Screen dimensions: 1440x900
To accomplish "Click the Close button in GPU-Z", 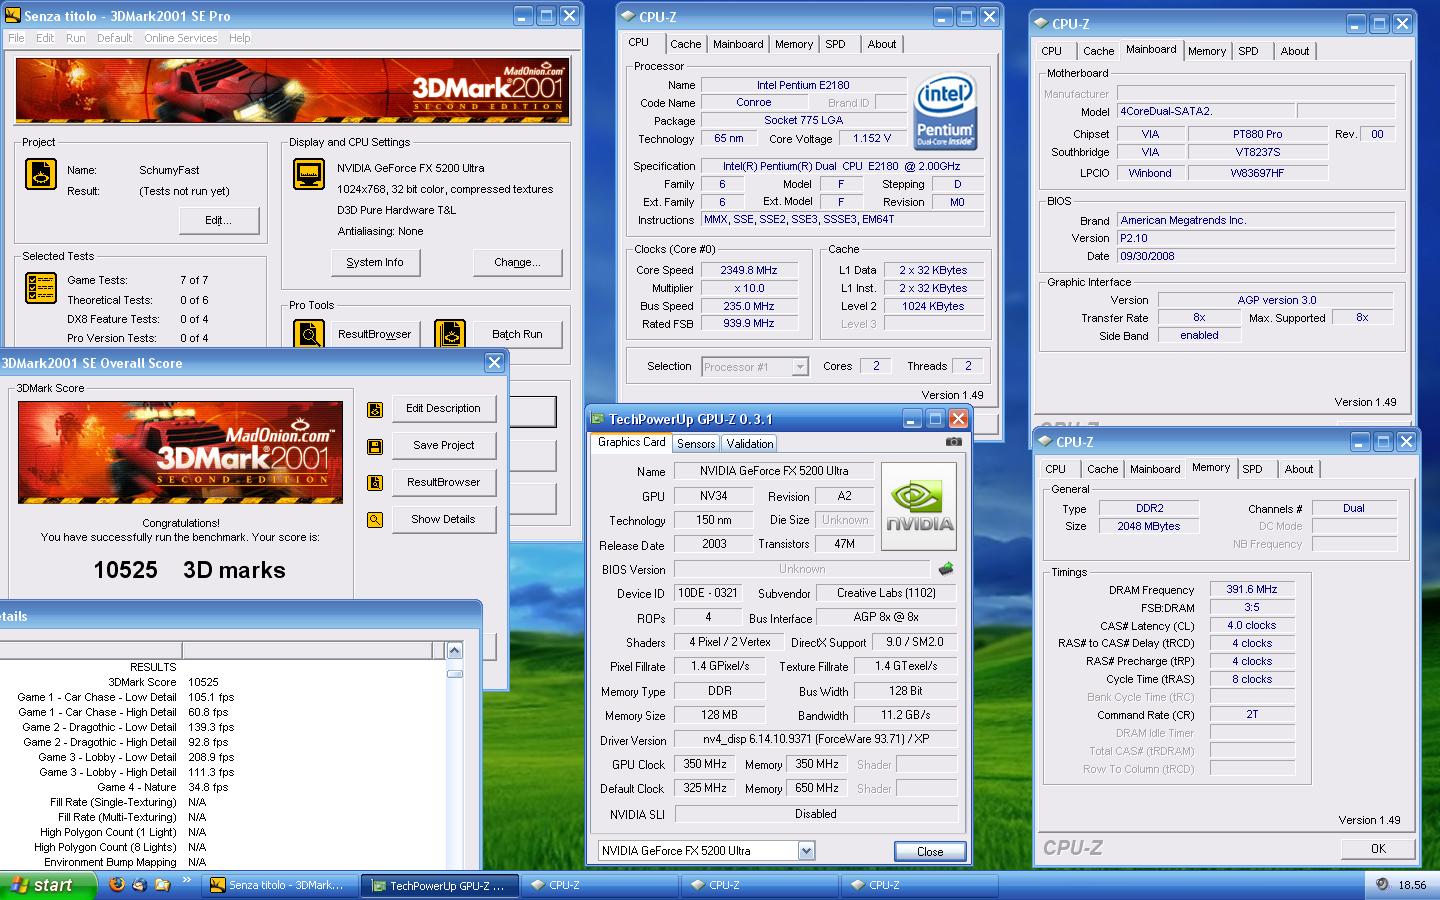I will click(930, 852).
